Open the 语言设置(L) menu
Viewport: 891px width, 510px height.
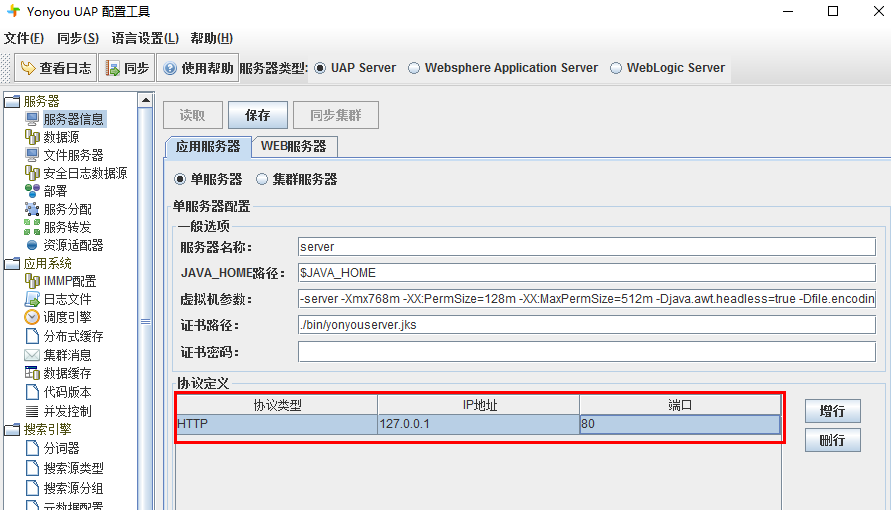click(x=145, y=38)
